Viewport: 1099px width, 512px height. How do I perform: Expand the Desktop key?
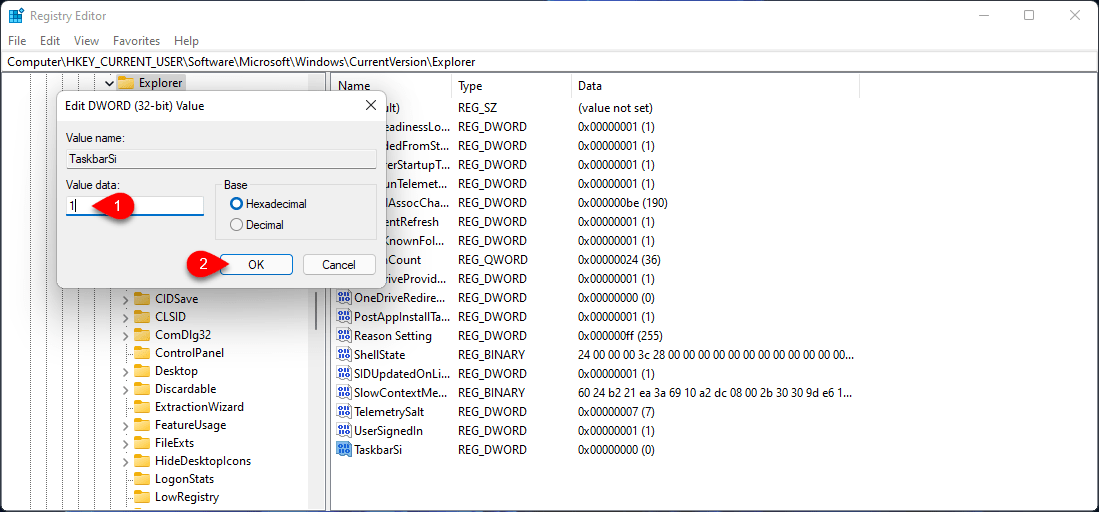[125, 371]
